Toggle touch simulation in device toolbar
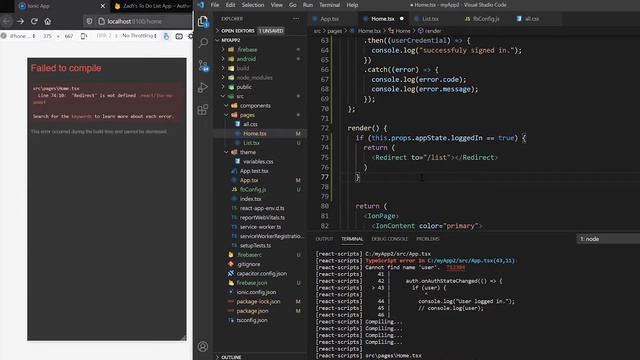Viewport: 640px width, 360px height. [166, 36]
